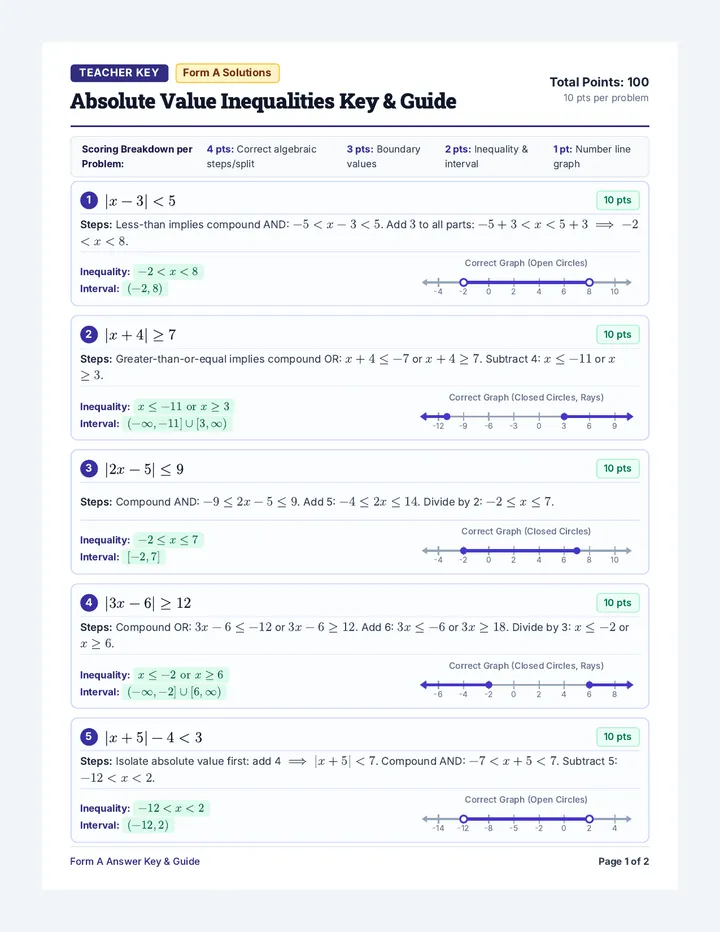Click the Form A Solutions tag
This screenshot has width=720, height=932.
227,73
